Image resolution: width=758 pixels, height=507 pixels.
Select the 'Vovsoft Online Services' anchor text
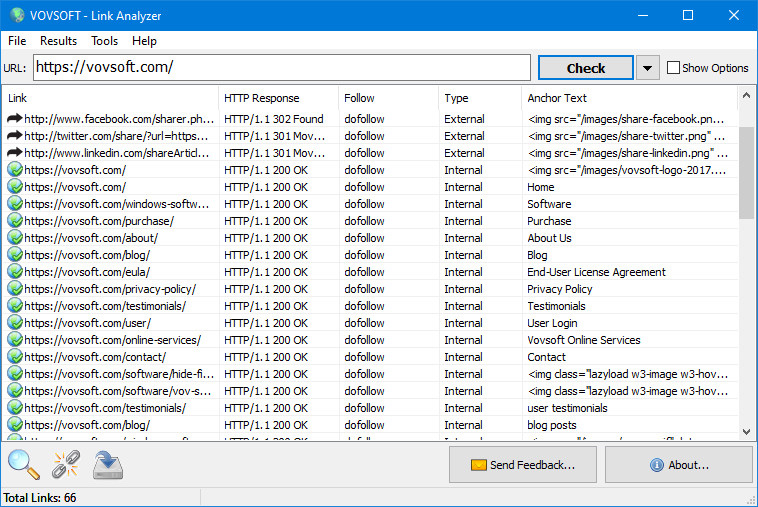(583, 340)
